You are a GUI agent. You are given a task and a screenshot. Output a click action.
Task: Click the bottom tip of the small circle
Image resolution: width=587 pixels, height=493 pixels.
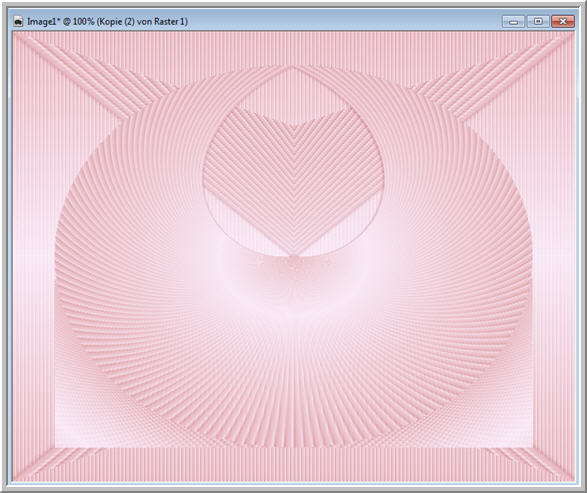pos(293,256)
